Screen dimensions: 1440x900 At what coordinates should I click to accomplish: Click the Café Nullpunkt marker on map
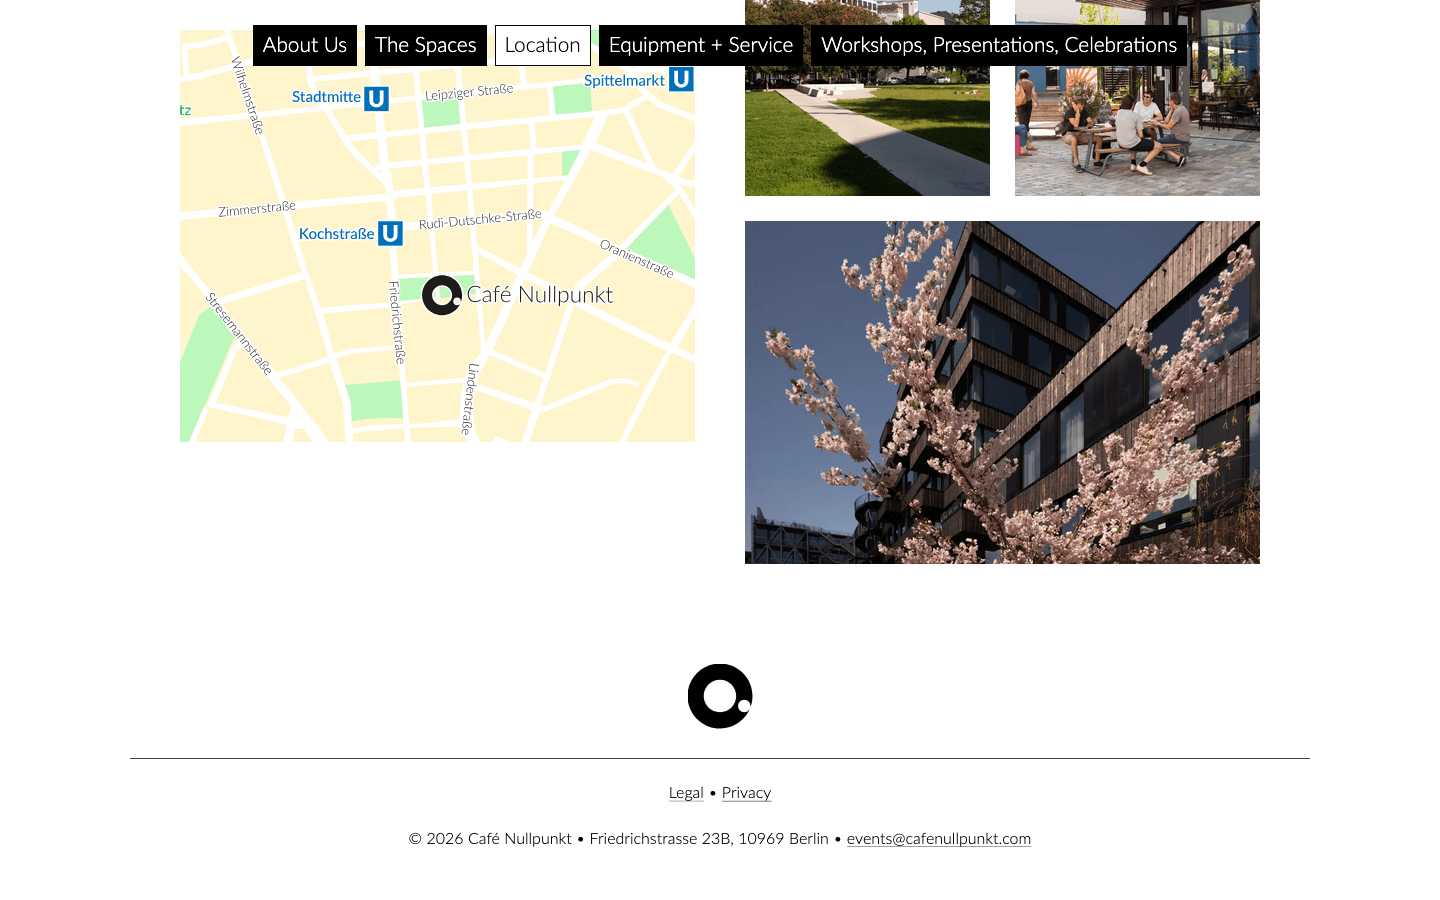point(441,295)
